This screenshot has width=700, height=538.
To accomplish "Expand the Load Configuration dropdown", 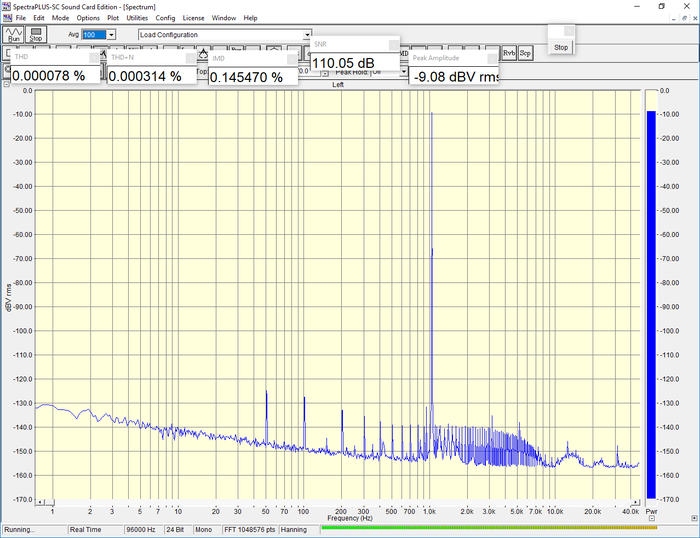I will [307, 35].
